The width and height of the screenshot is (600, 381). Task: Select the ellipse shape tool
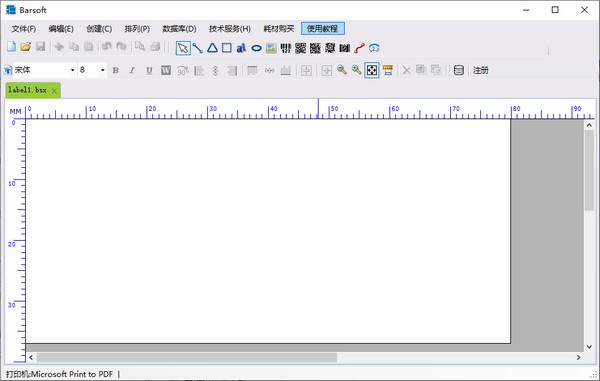click(x=256, y=48)
